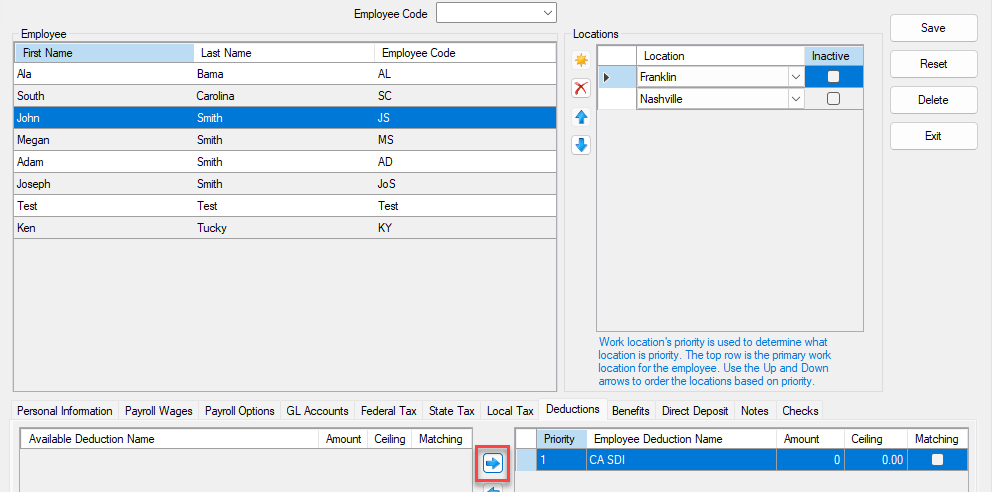Viewport: 993px width, 492px height.
Task: Click the Save button
Action: [x=933, y=28]
